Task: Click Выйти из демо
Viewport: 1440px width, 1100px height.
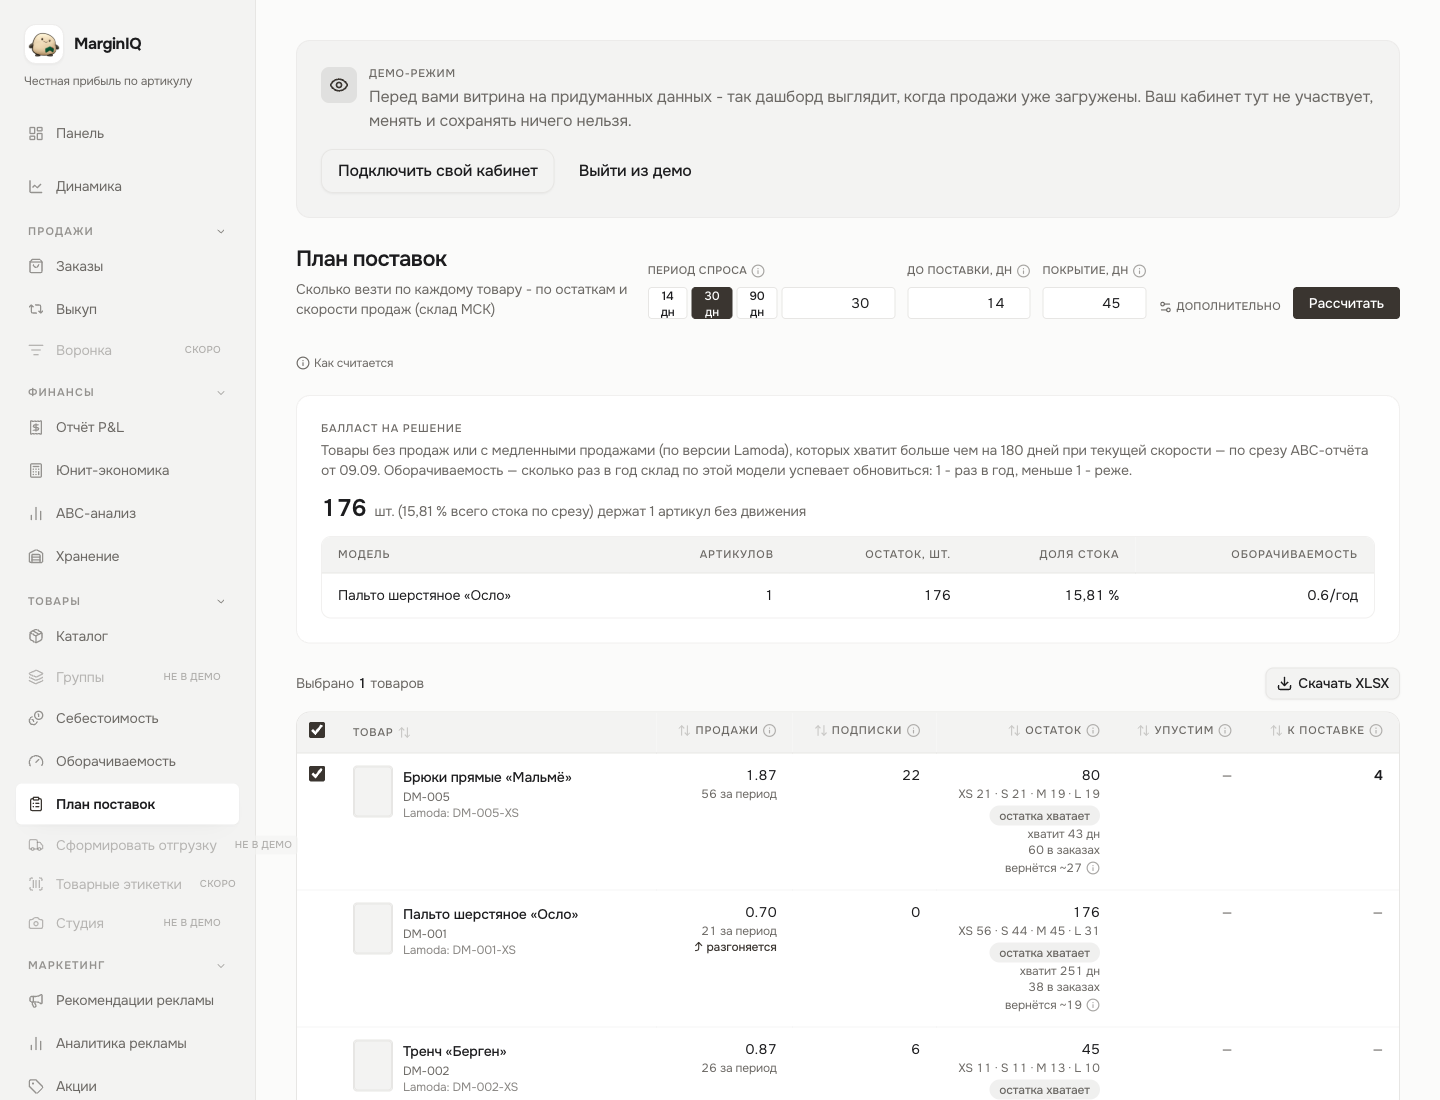Action: (635, 171)
